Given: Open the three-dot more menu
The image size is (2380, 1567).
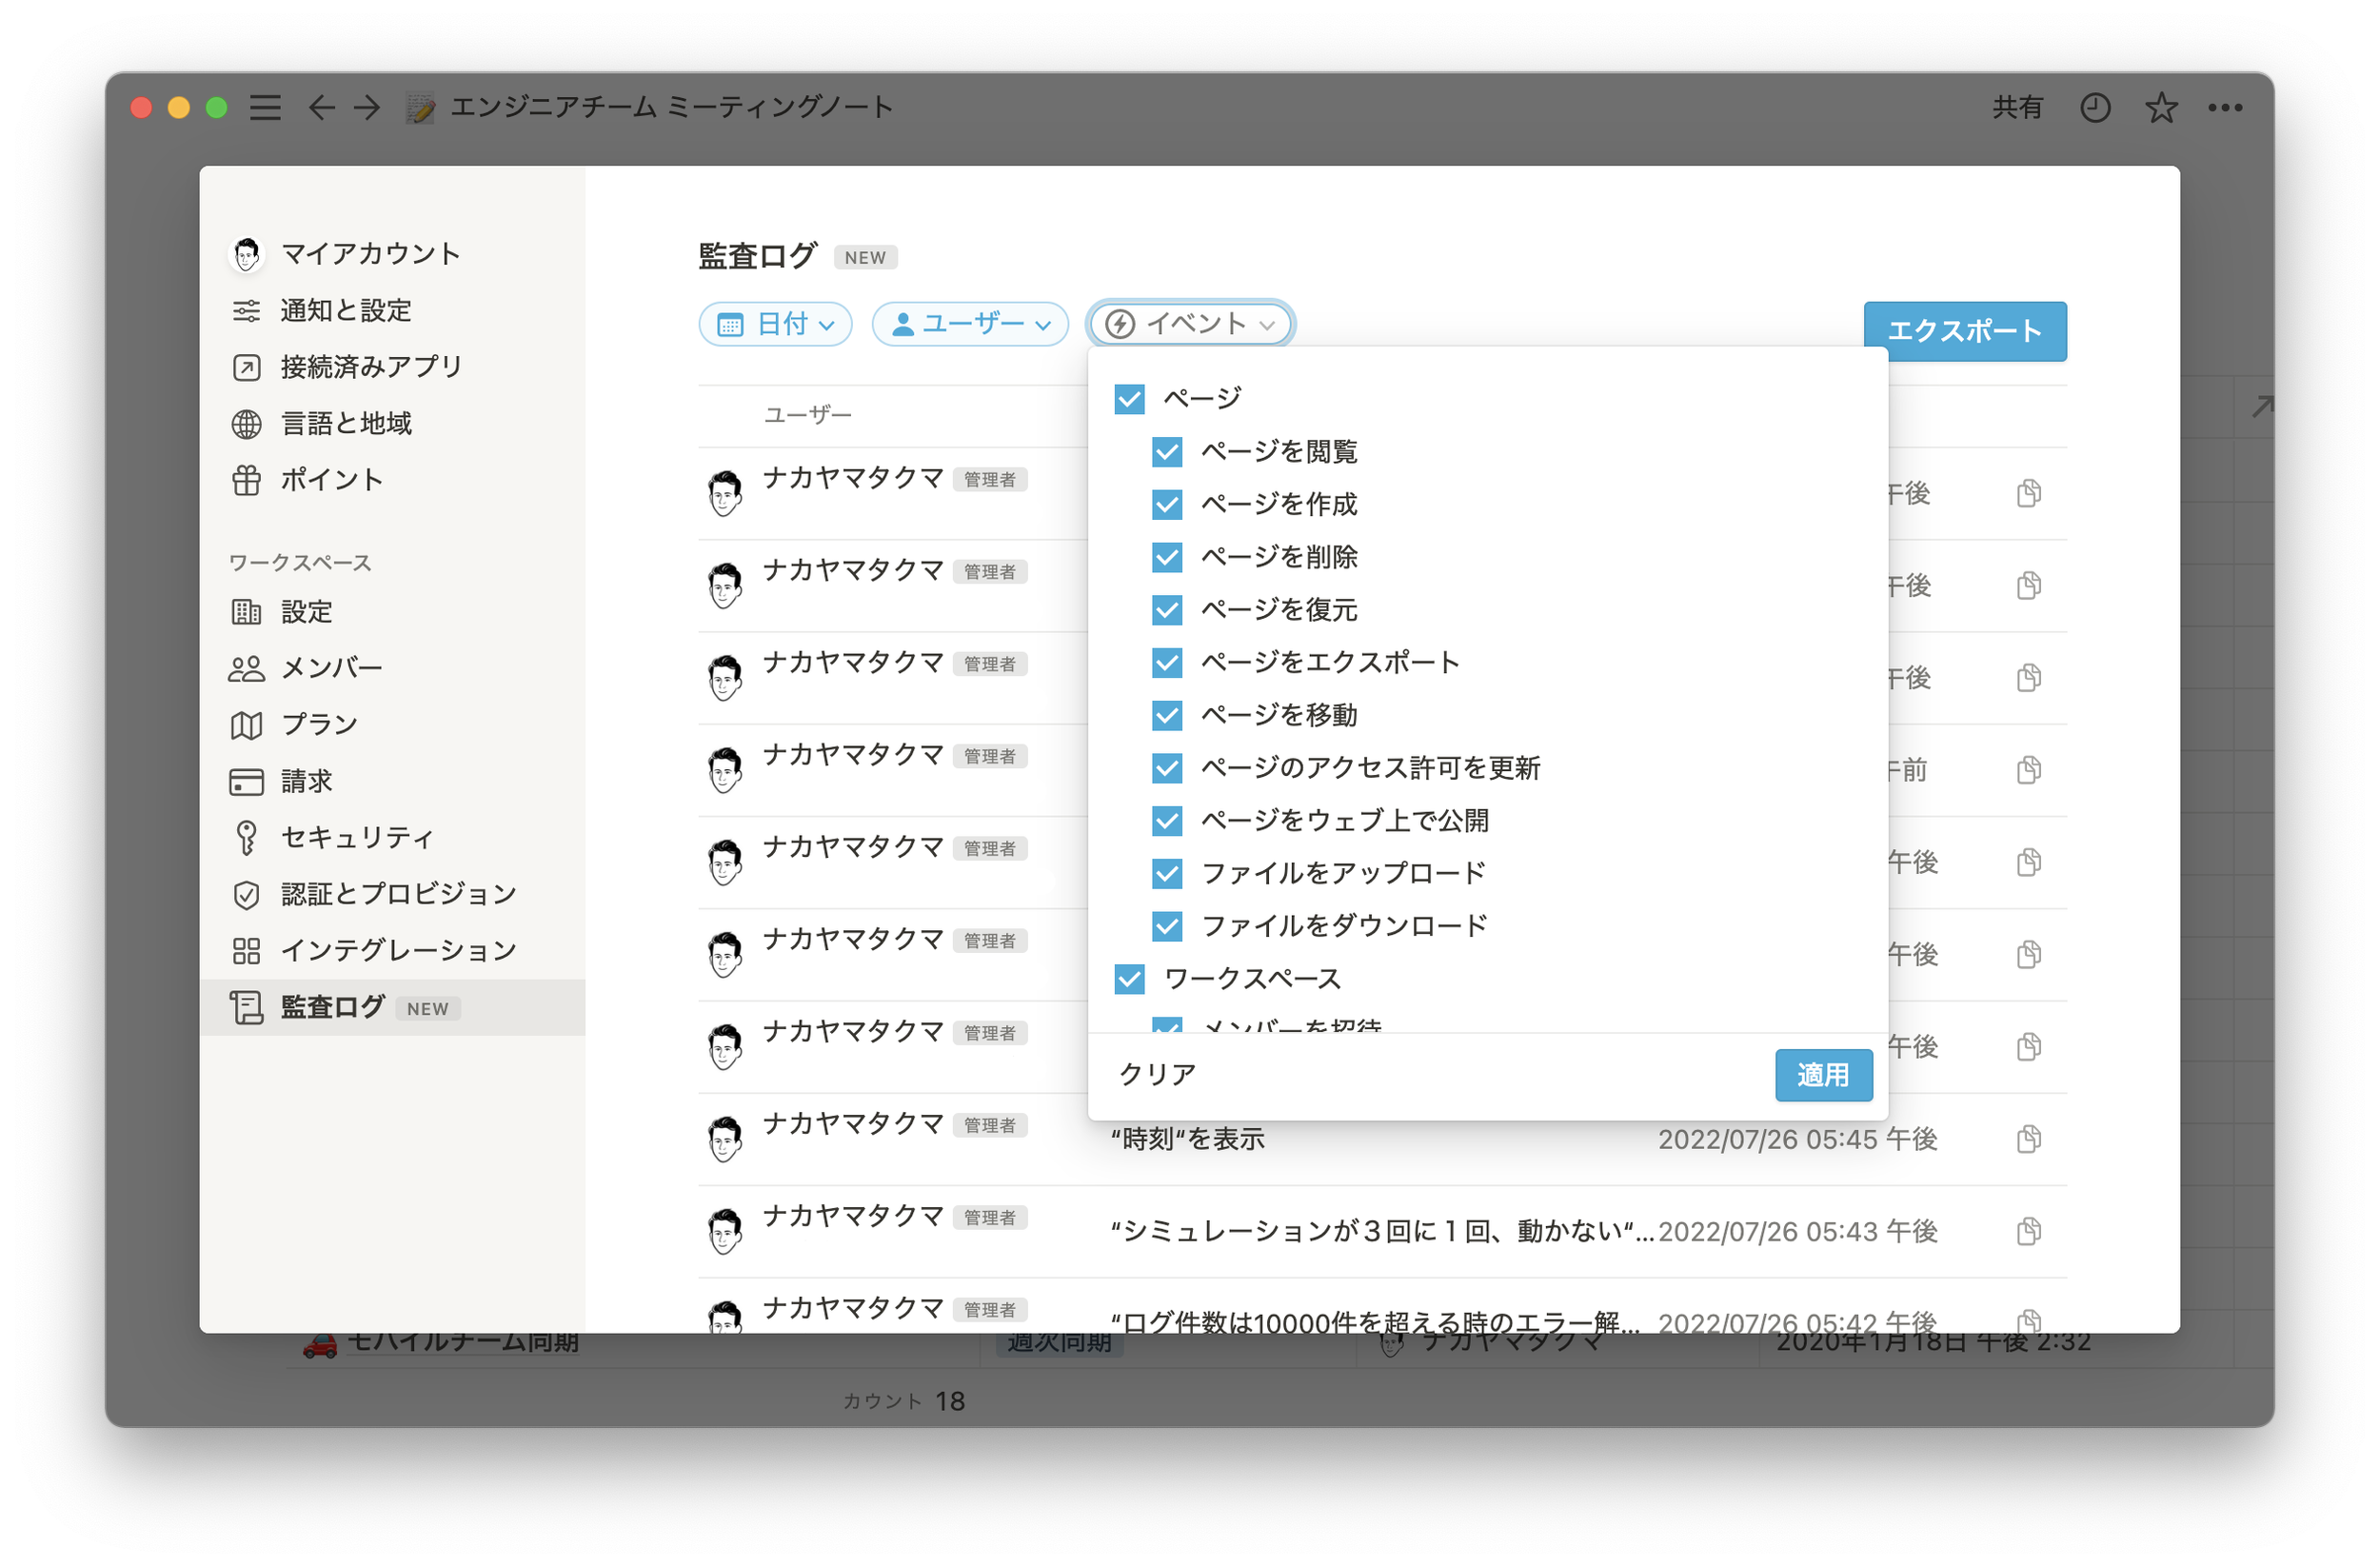Looking at the screenshot, I should 2225,107.
